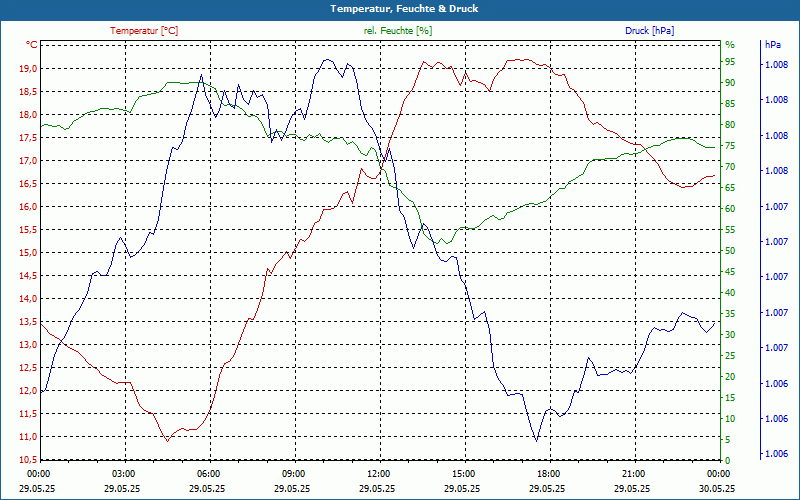Click time axis label "06:00"
This screenshot has width=800, height=500.
(x=208, y=473)
